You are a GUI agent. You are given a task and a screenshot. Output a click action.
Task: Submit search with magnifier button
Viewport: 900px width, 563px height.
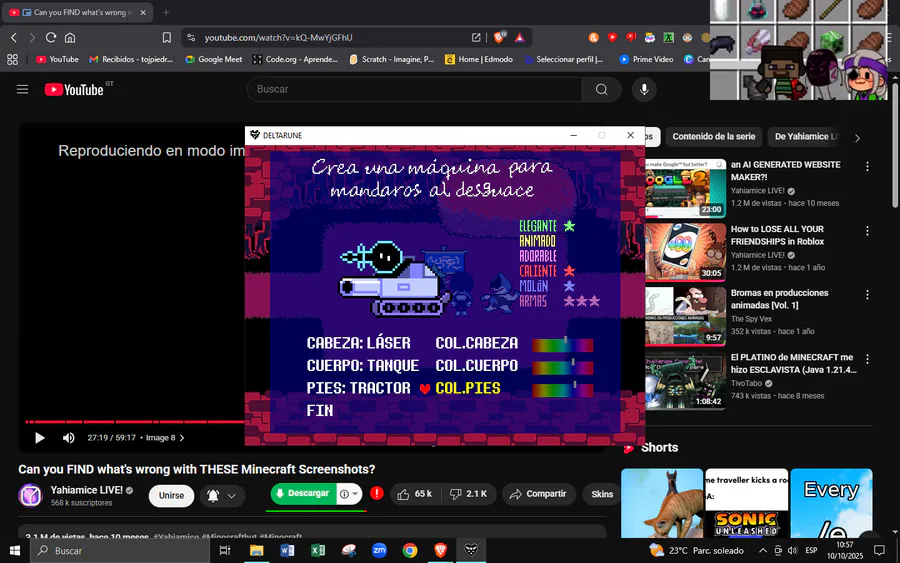(x=602, y=90)
